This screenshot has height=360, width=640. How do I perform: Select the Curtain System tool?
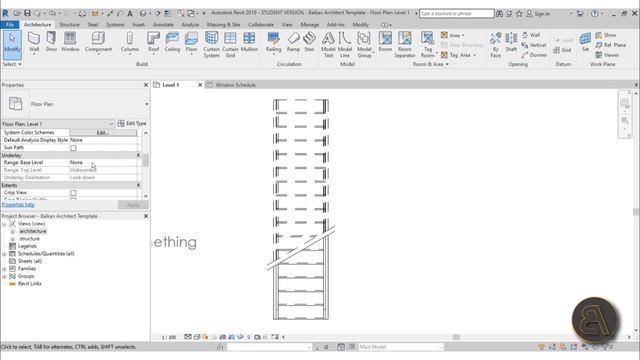point(211,45)
